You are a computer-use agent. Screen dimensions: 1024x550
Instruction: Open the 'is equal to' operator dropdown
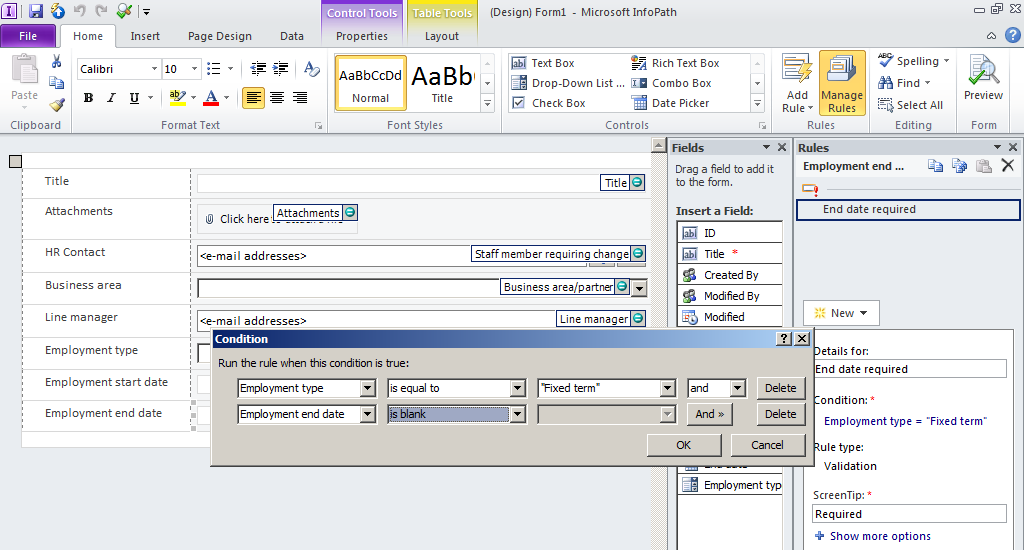(518, 388)
